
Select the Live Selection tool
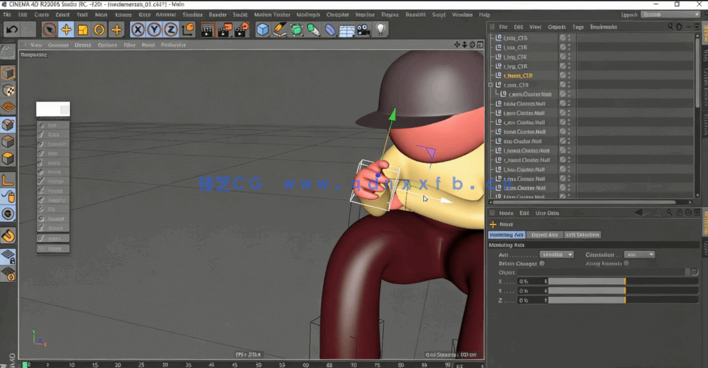click(49, 30)
